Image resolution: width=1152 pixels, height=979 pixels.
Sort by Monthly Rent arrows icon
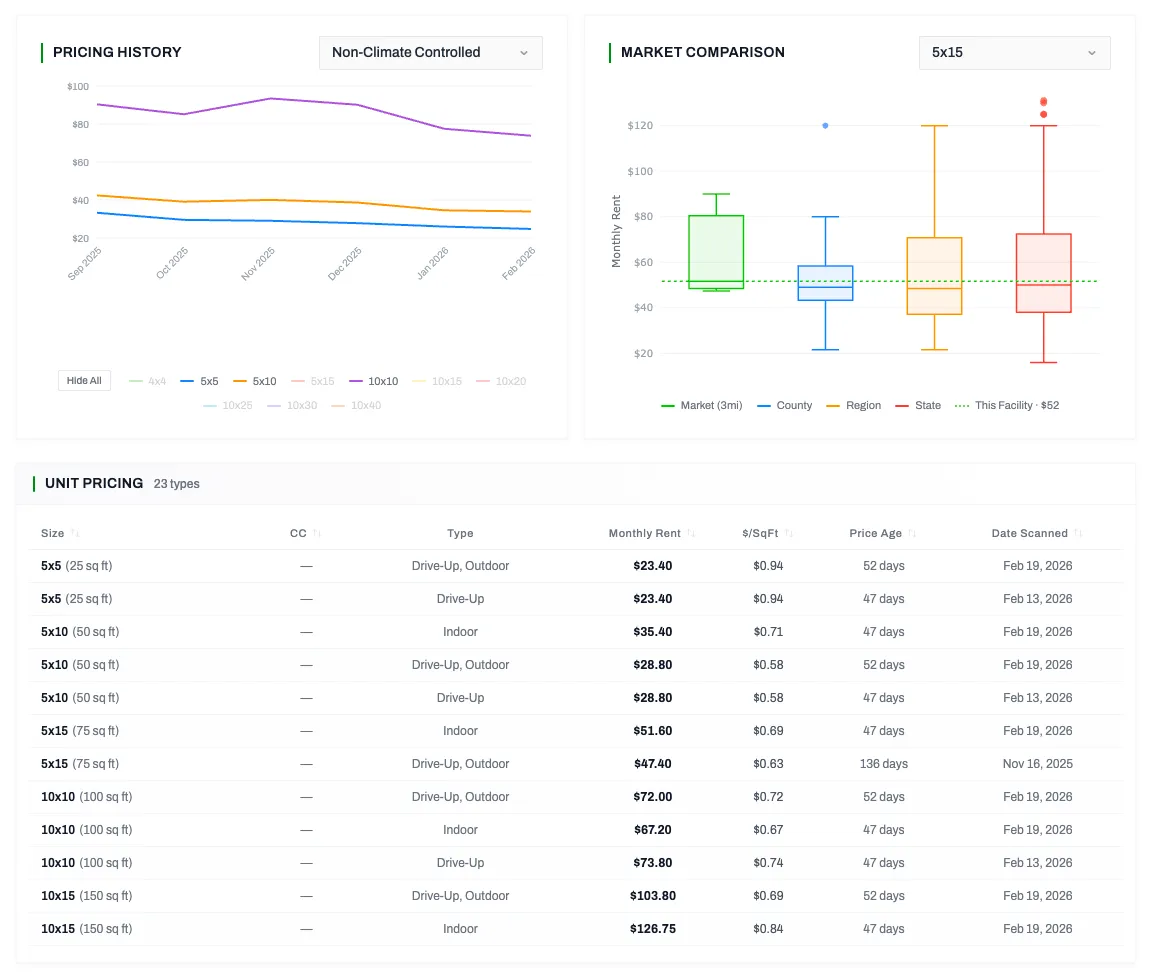pos(691,534)
